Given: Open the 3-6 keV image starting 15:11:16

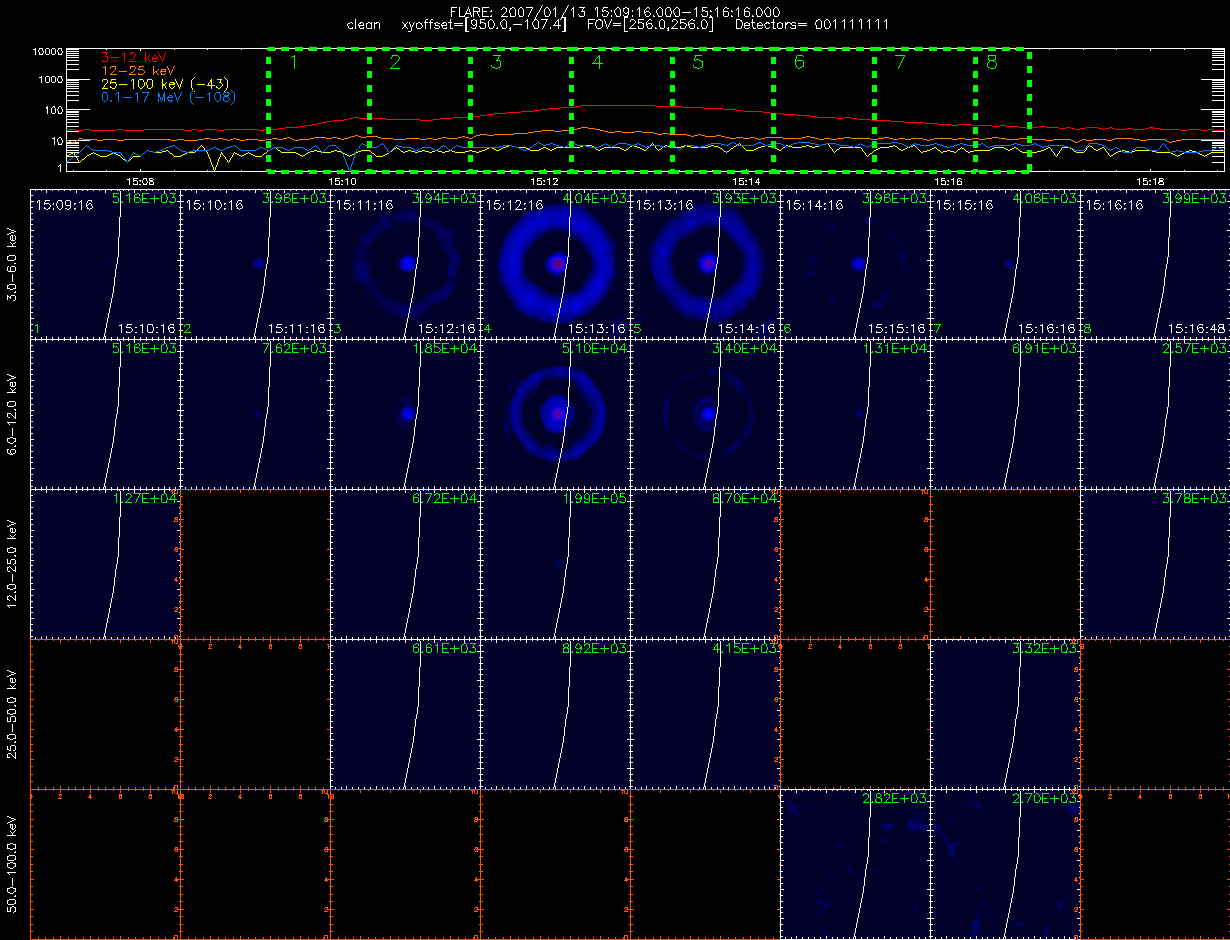Looking at the screenshot, I should click(x=406, y=263).
